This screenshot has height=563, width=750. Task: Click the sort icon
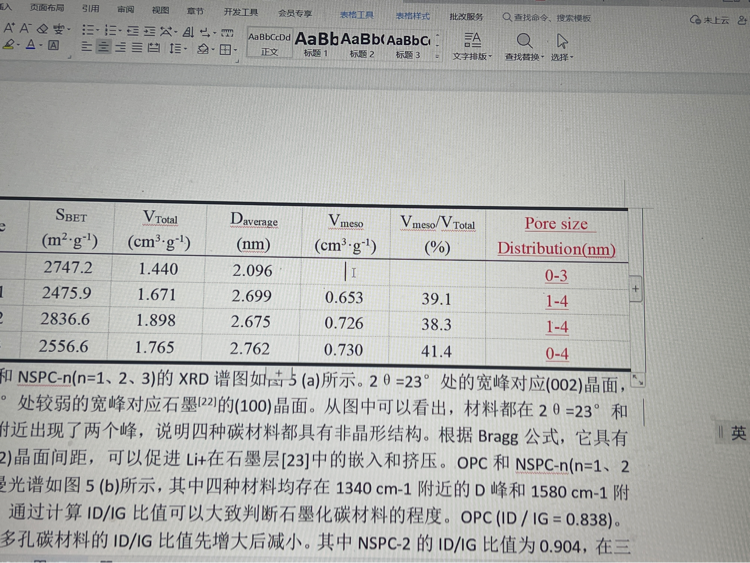coord(188,32)
